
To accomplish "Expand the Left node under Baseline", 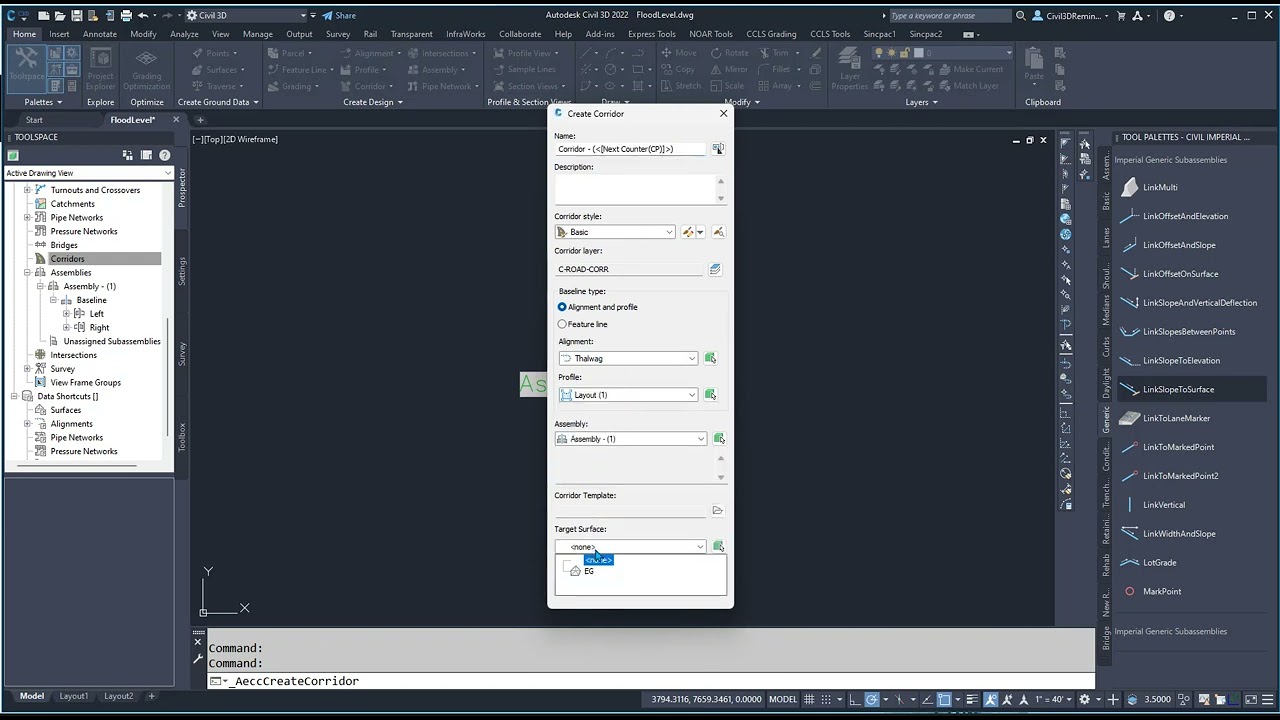I will click(x=66, y=314).
